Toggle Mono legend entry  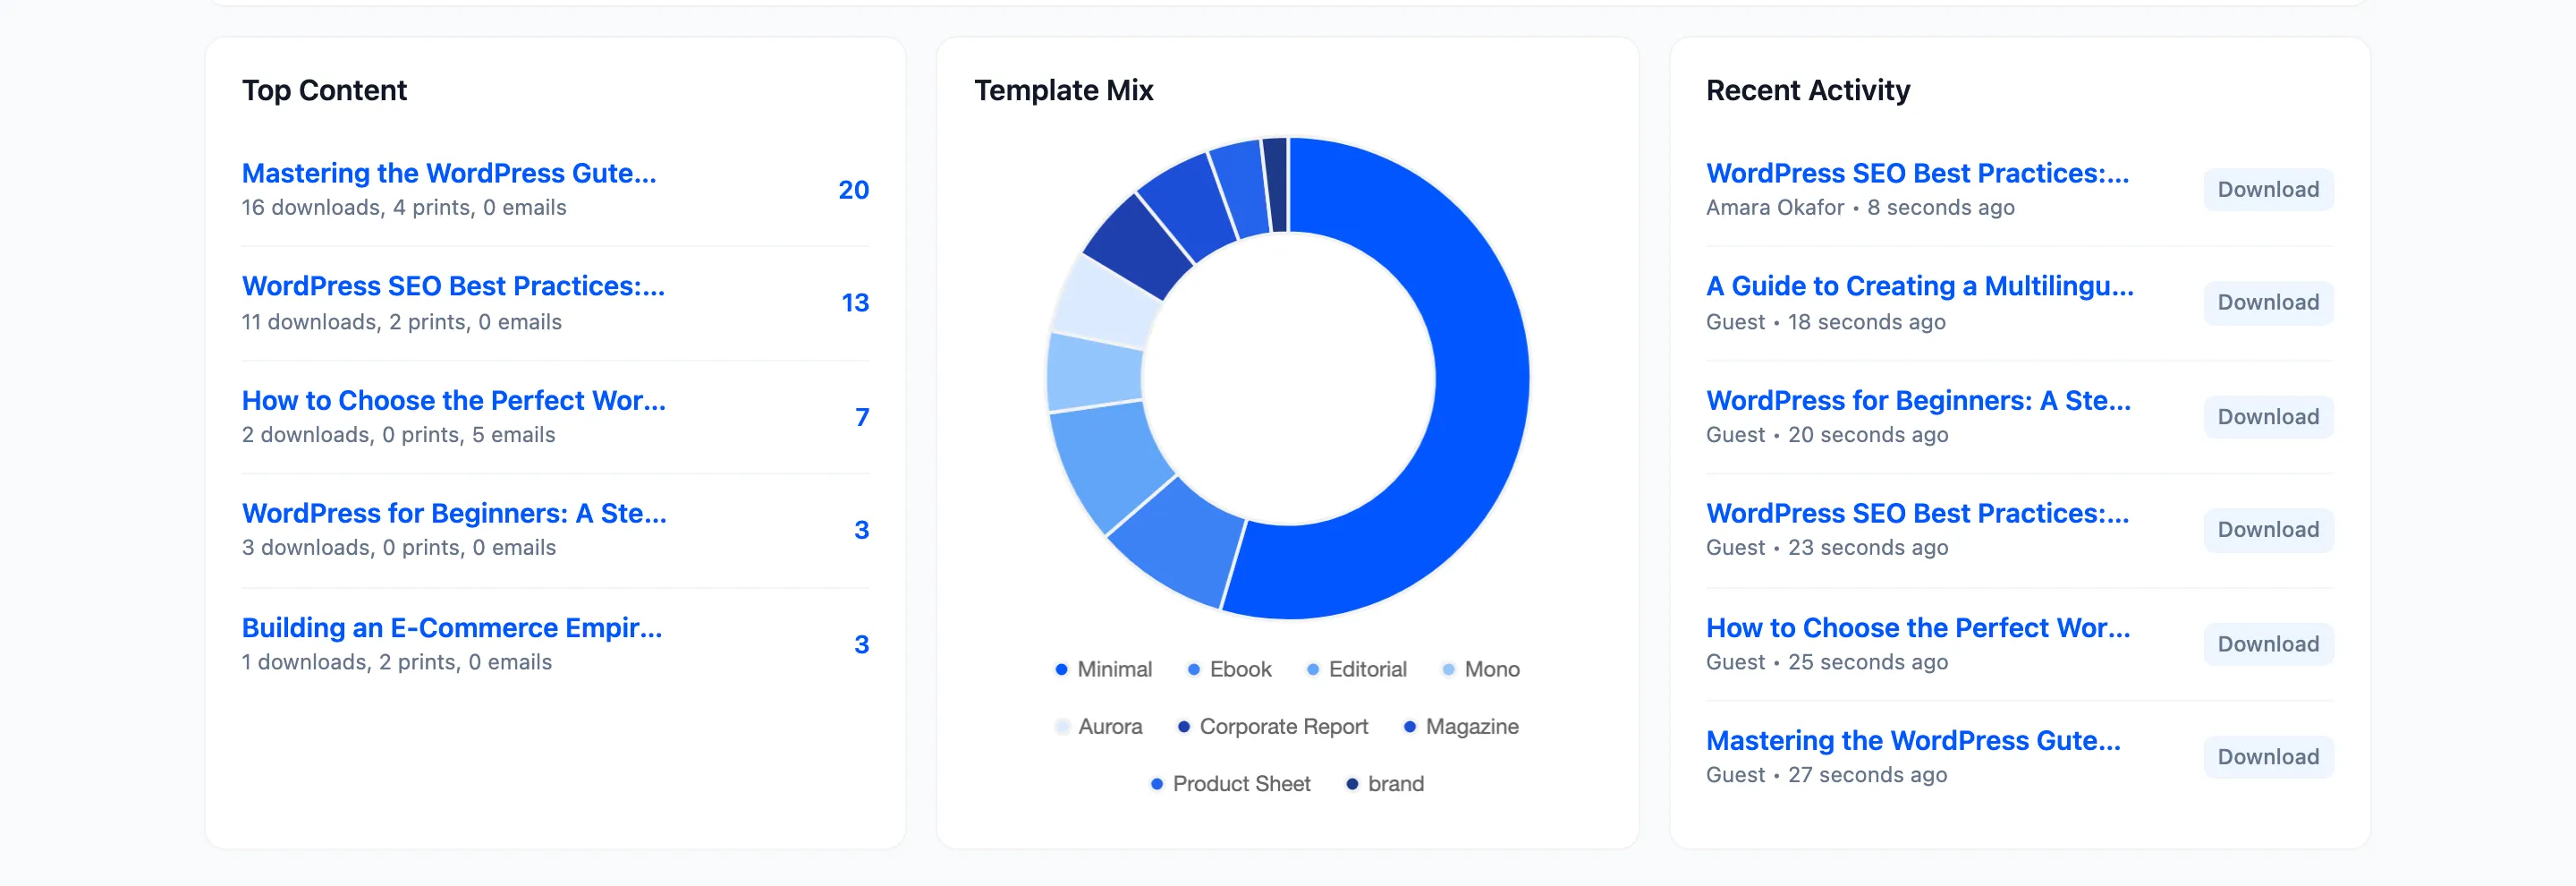coord(1480,669)
